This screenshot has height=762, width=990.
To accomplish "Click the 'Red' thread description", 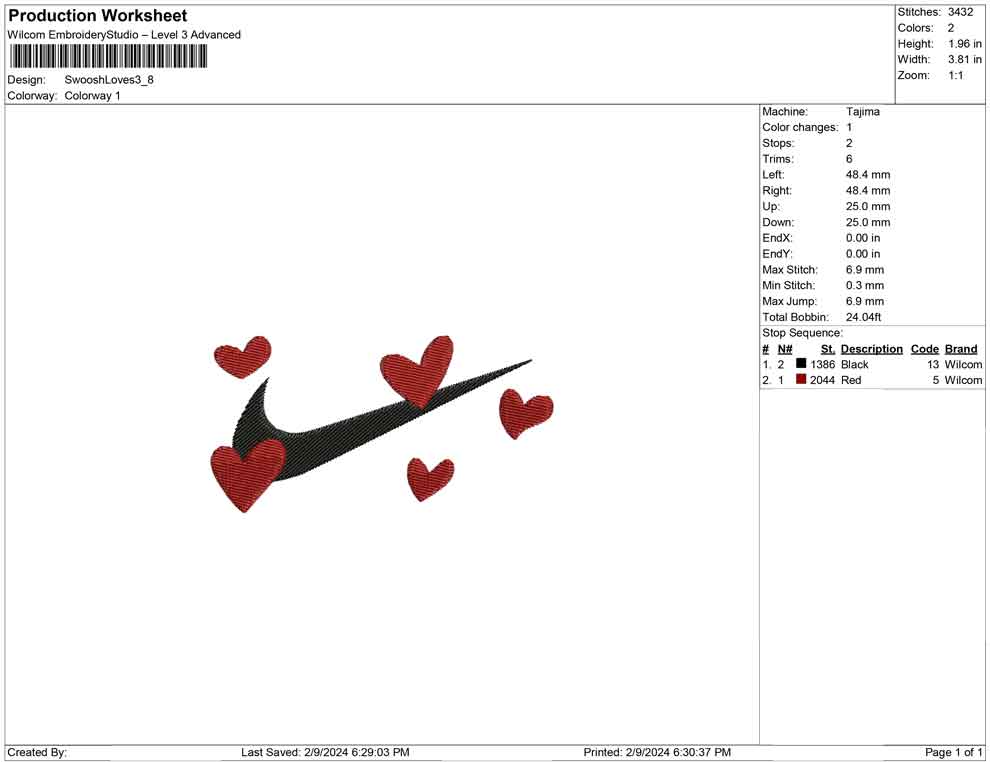I will (850, 380).
